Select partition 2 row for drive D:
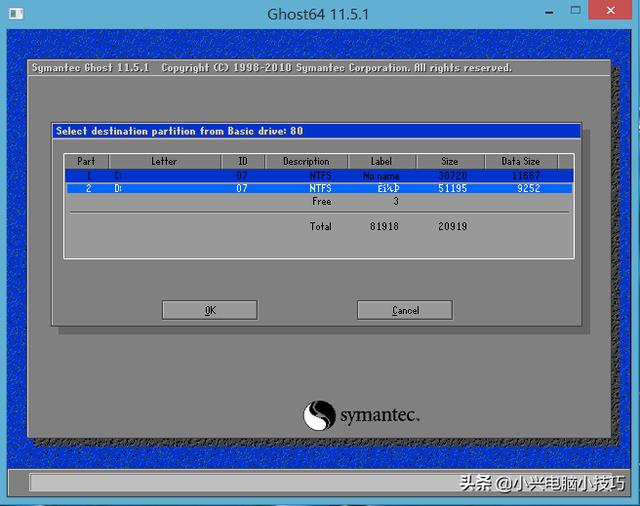The height and width of the screenshot is (506, 640). tap(319, 188)
